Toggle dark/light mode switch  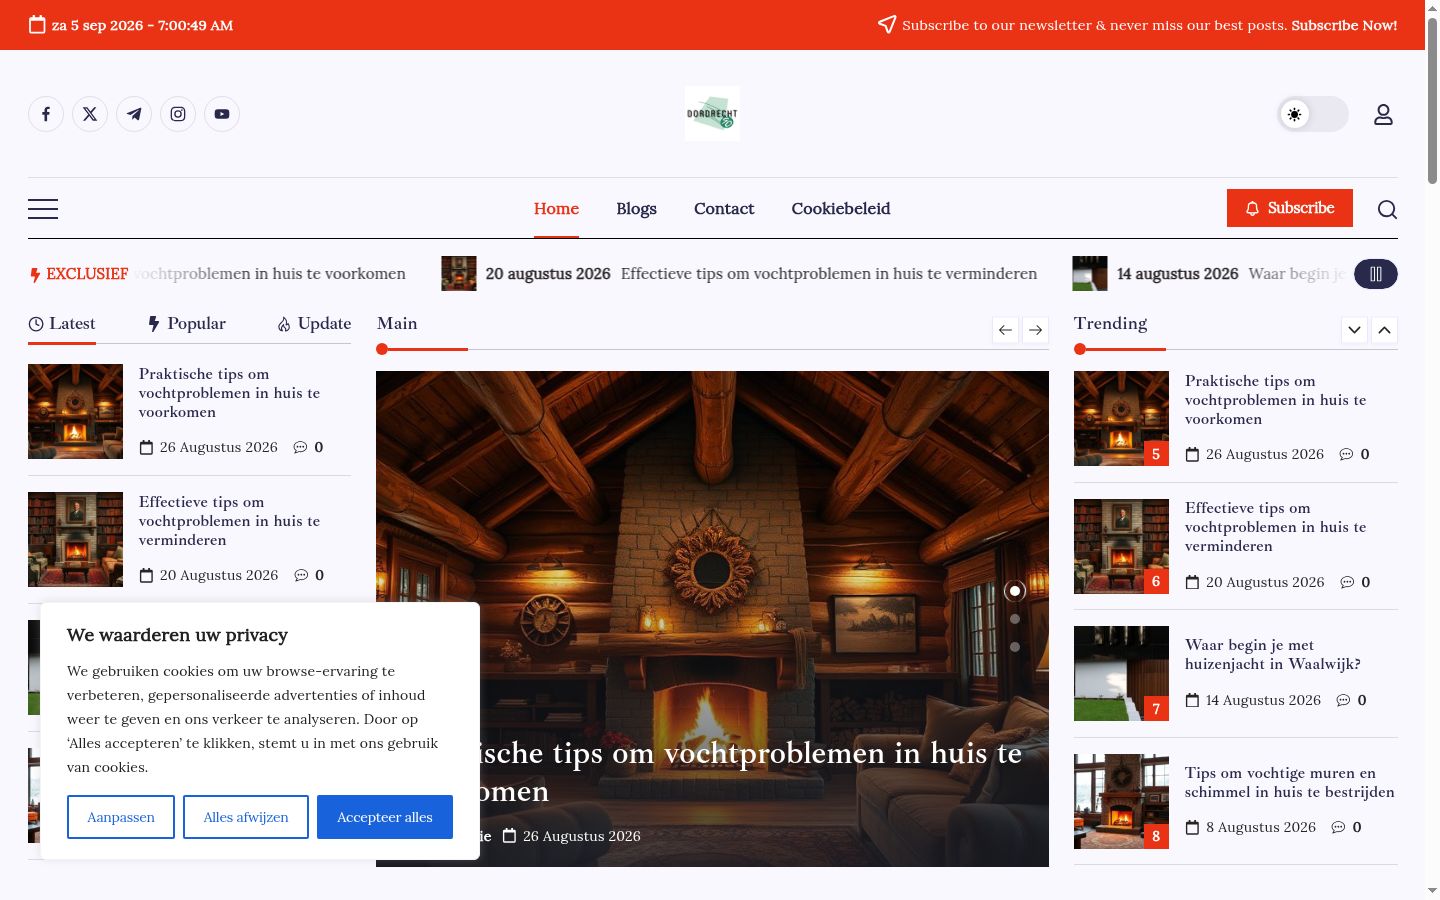(x=1313, y=114)
